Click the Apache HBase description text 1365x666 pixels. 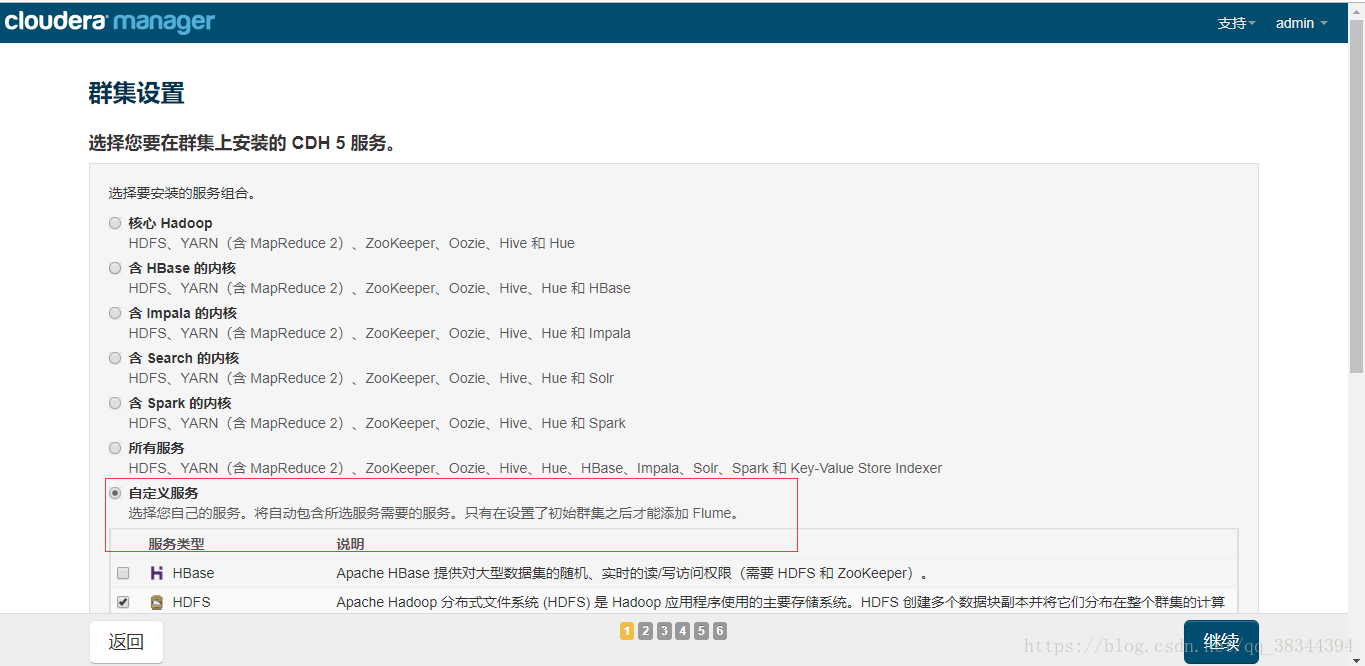point(633,573)
